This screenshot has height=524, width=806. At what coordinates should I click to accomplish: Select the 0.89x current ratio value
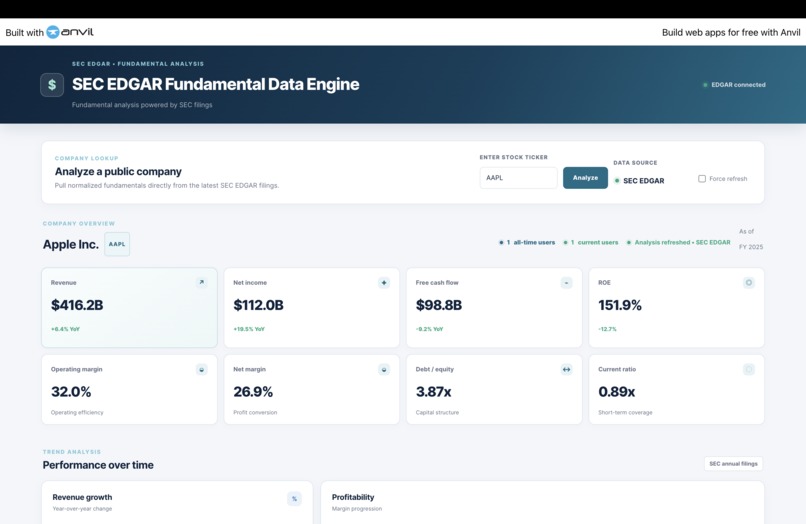pyautogui.click(x=617, y=392)
